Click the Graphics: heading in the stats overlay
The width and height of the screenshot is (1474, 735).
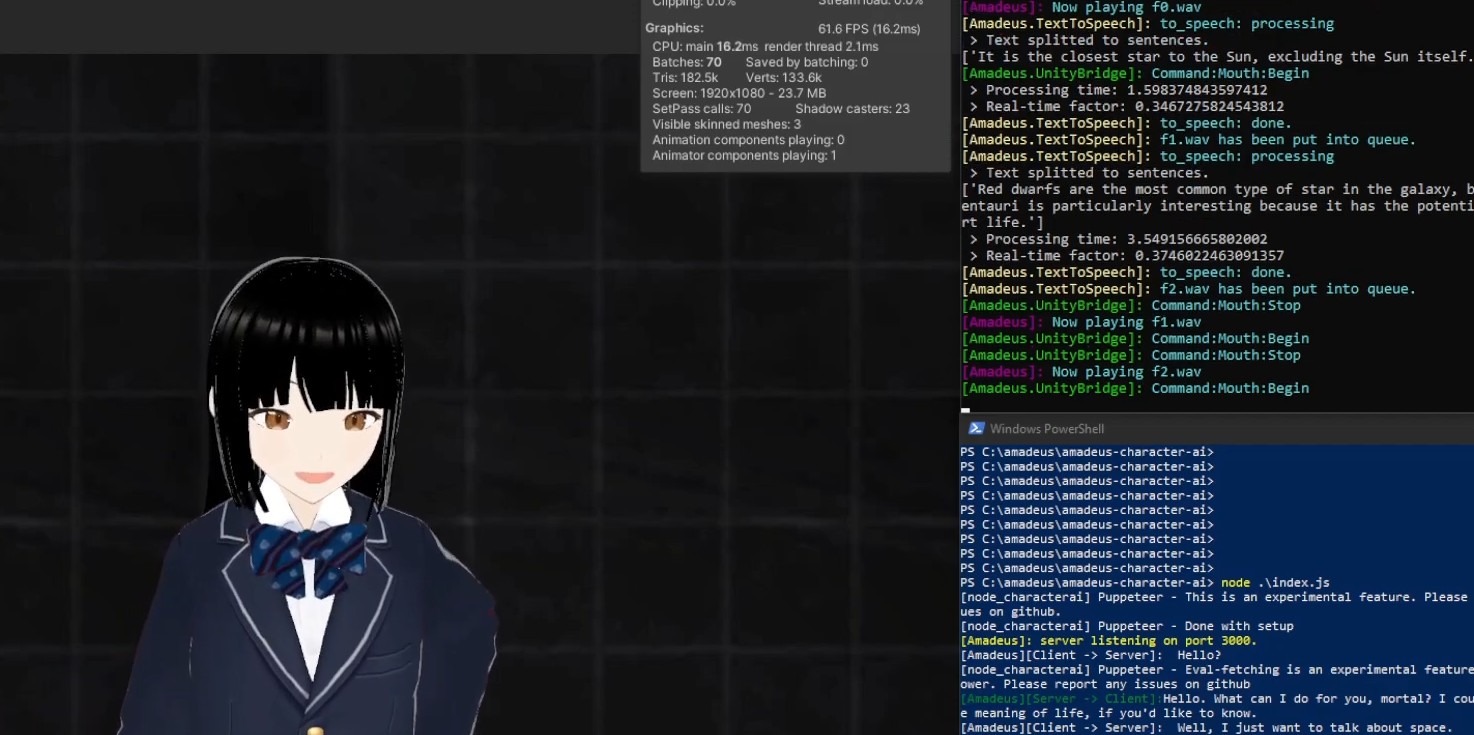(x=674, y=28)
